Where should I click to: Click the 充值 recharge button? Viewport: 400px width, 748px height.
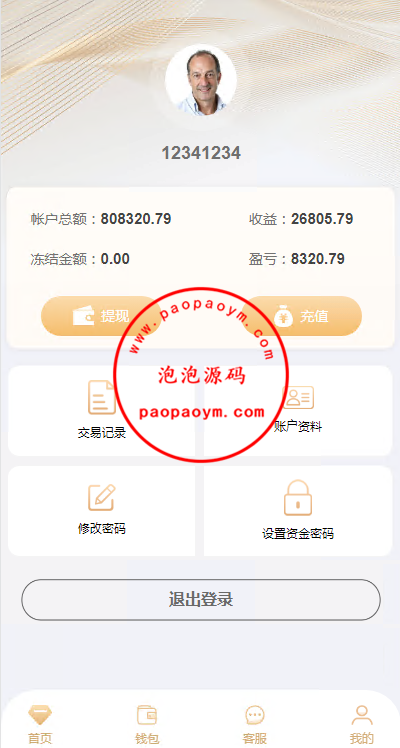(x=302, y=316)
